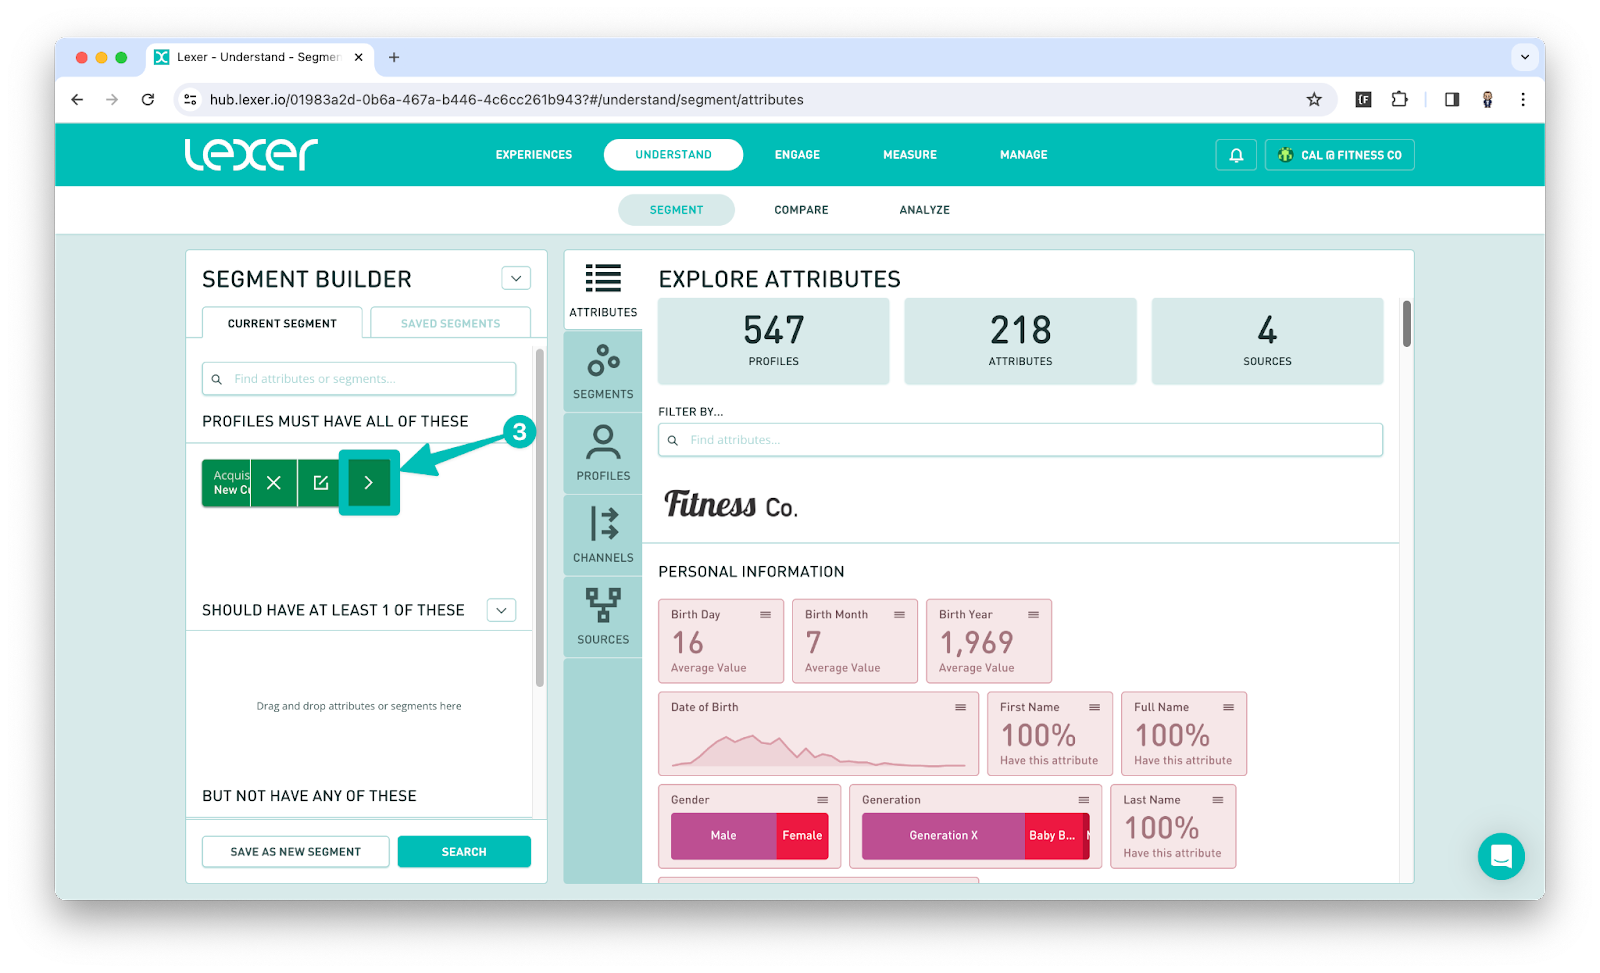Open browser extensions puzzle icon

point(1399,99)
